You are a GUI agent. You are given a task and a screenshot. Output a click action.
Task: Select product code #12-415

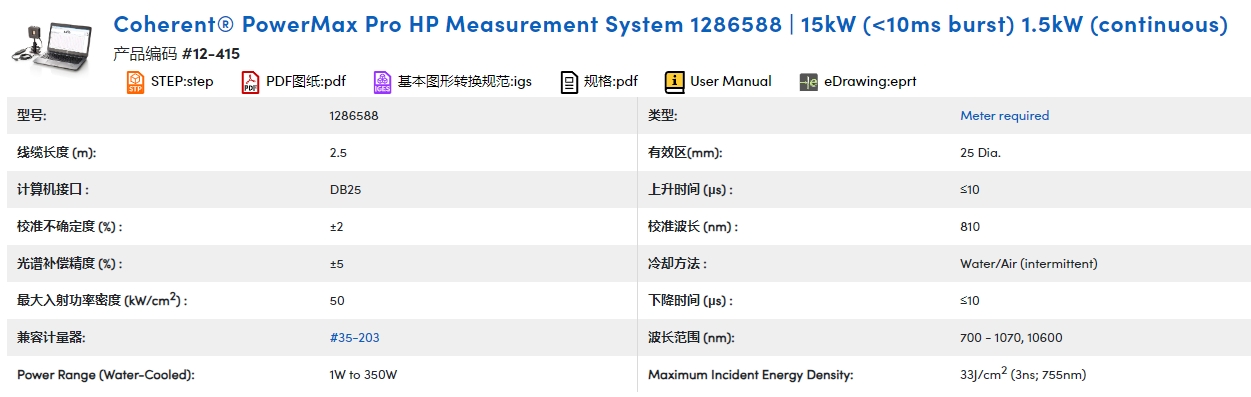pos(211,54)
